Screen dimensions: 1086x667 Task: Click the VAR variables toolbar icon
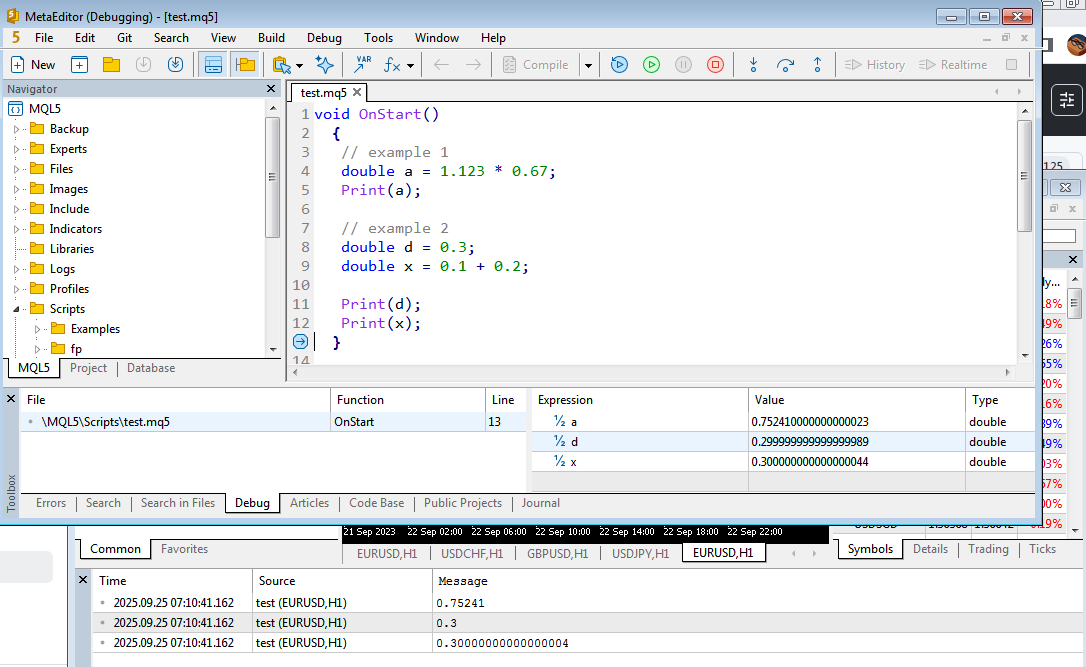click(361, 64)
